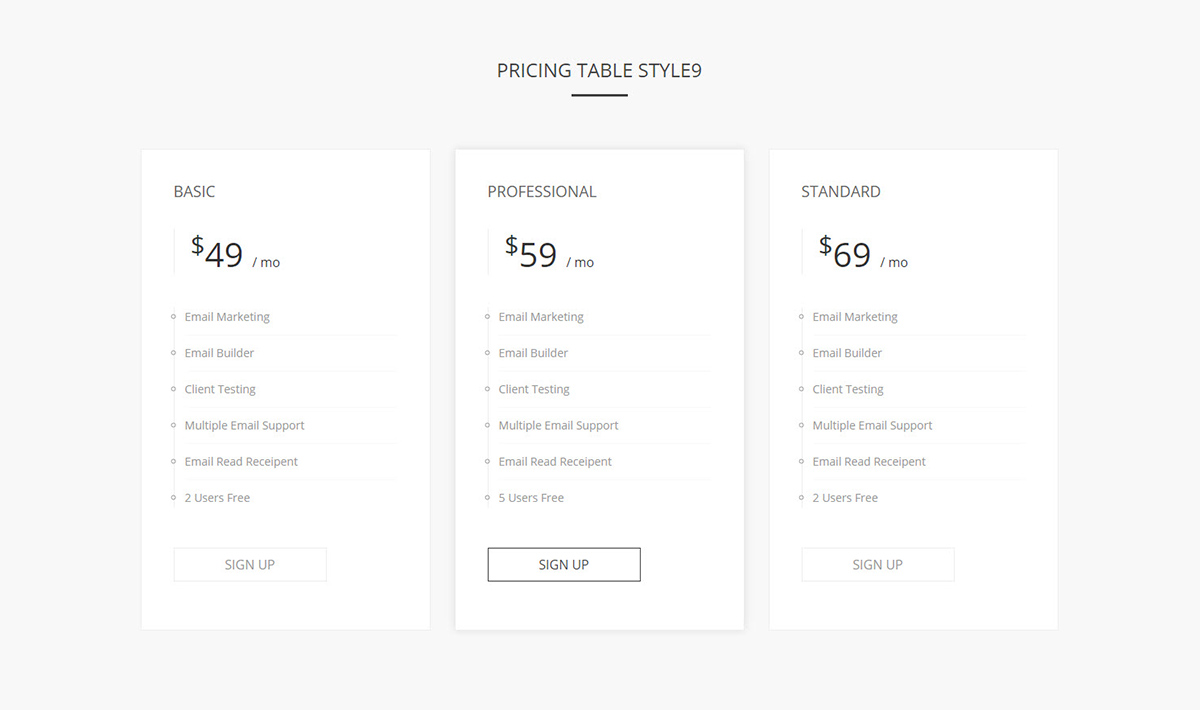The image size is (1200, 710).
Task: Click Multiple Email Support in the Basic plan
Action: pos(244,425)
